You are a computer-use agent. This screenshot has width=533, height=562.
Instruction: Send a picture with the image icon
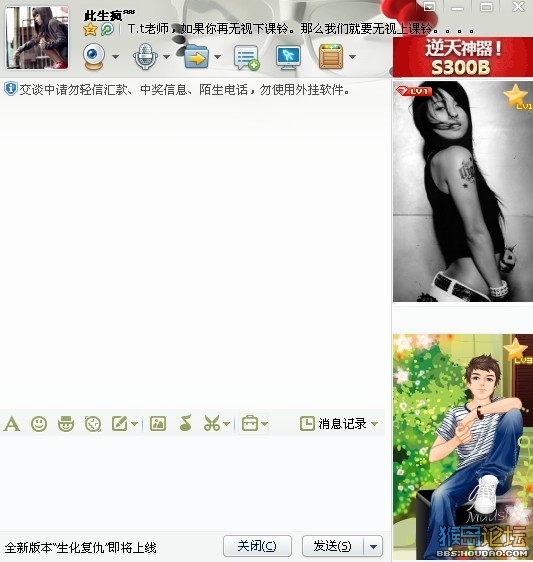coord(158,424)
